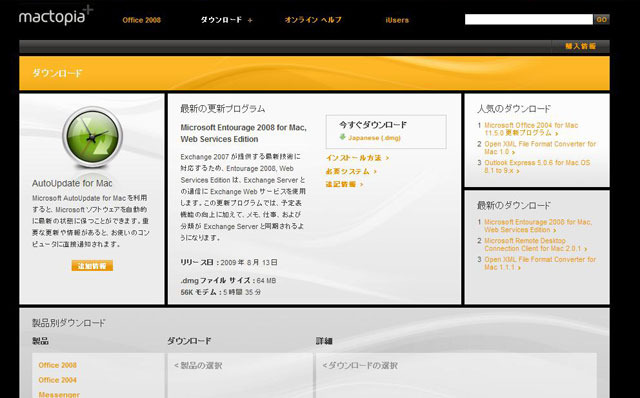Click the green AutoUpdate clock icon
The image size is (640, 398).
(92, 137)
